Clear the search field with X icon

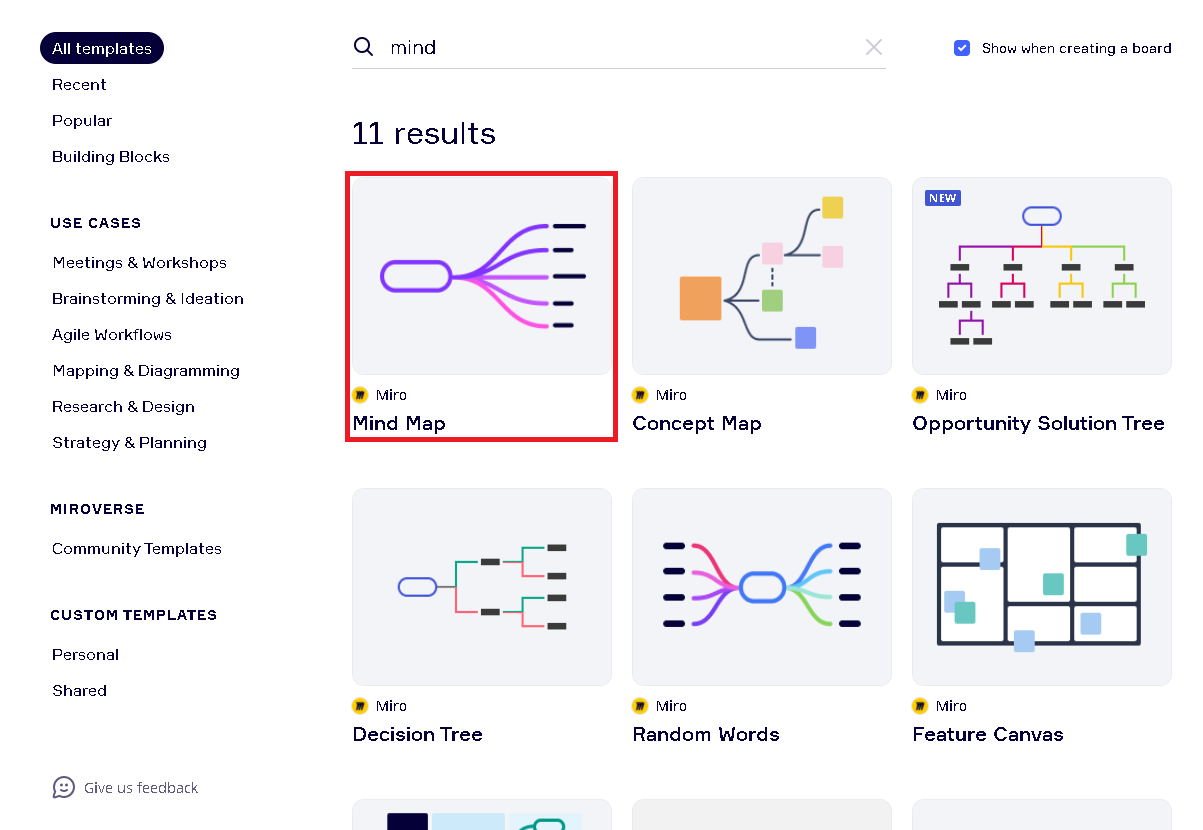point(874,47)
